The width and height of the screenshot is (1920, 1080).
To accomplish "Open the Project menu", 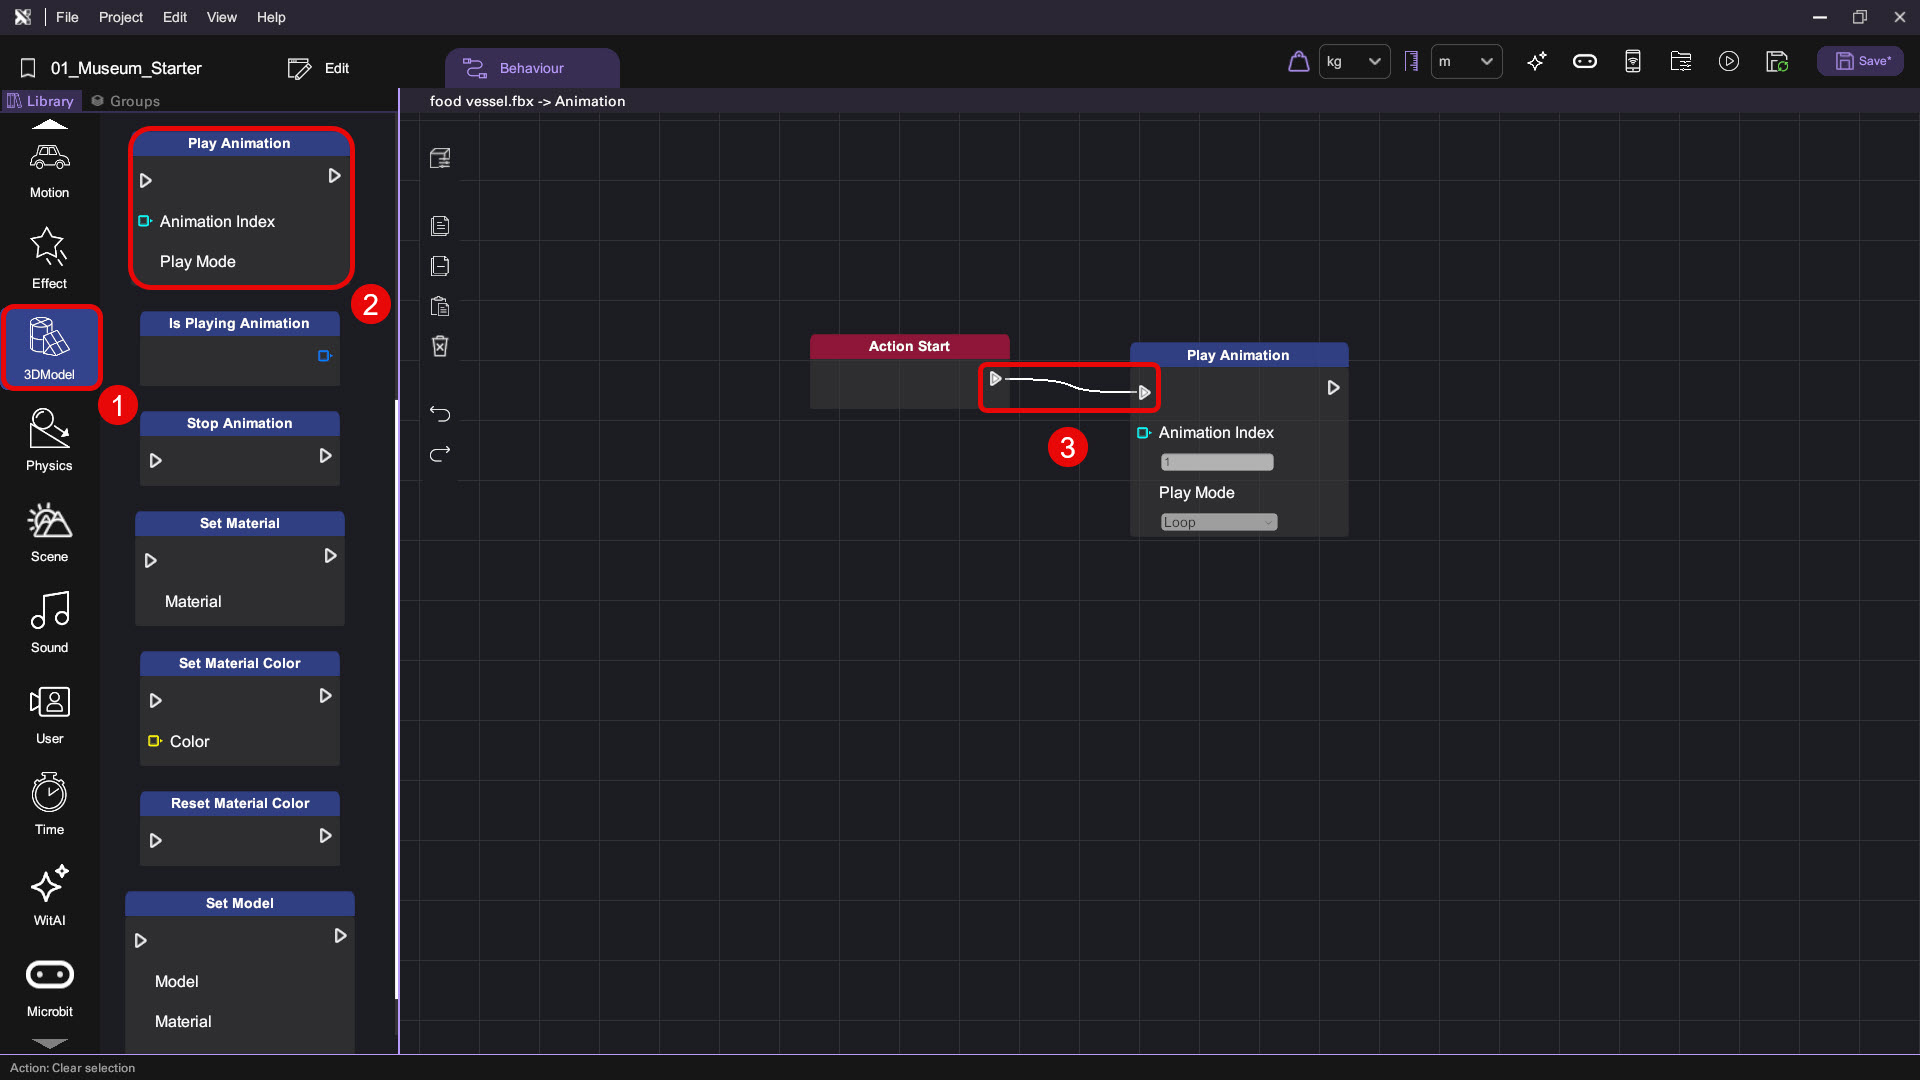I will click(120, 17).
